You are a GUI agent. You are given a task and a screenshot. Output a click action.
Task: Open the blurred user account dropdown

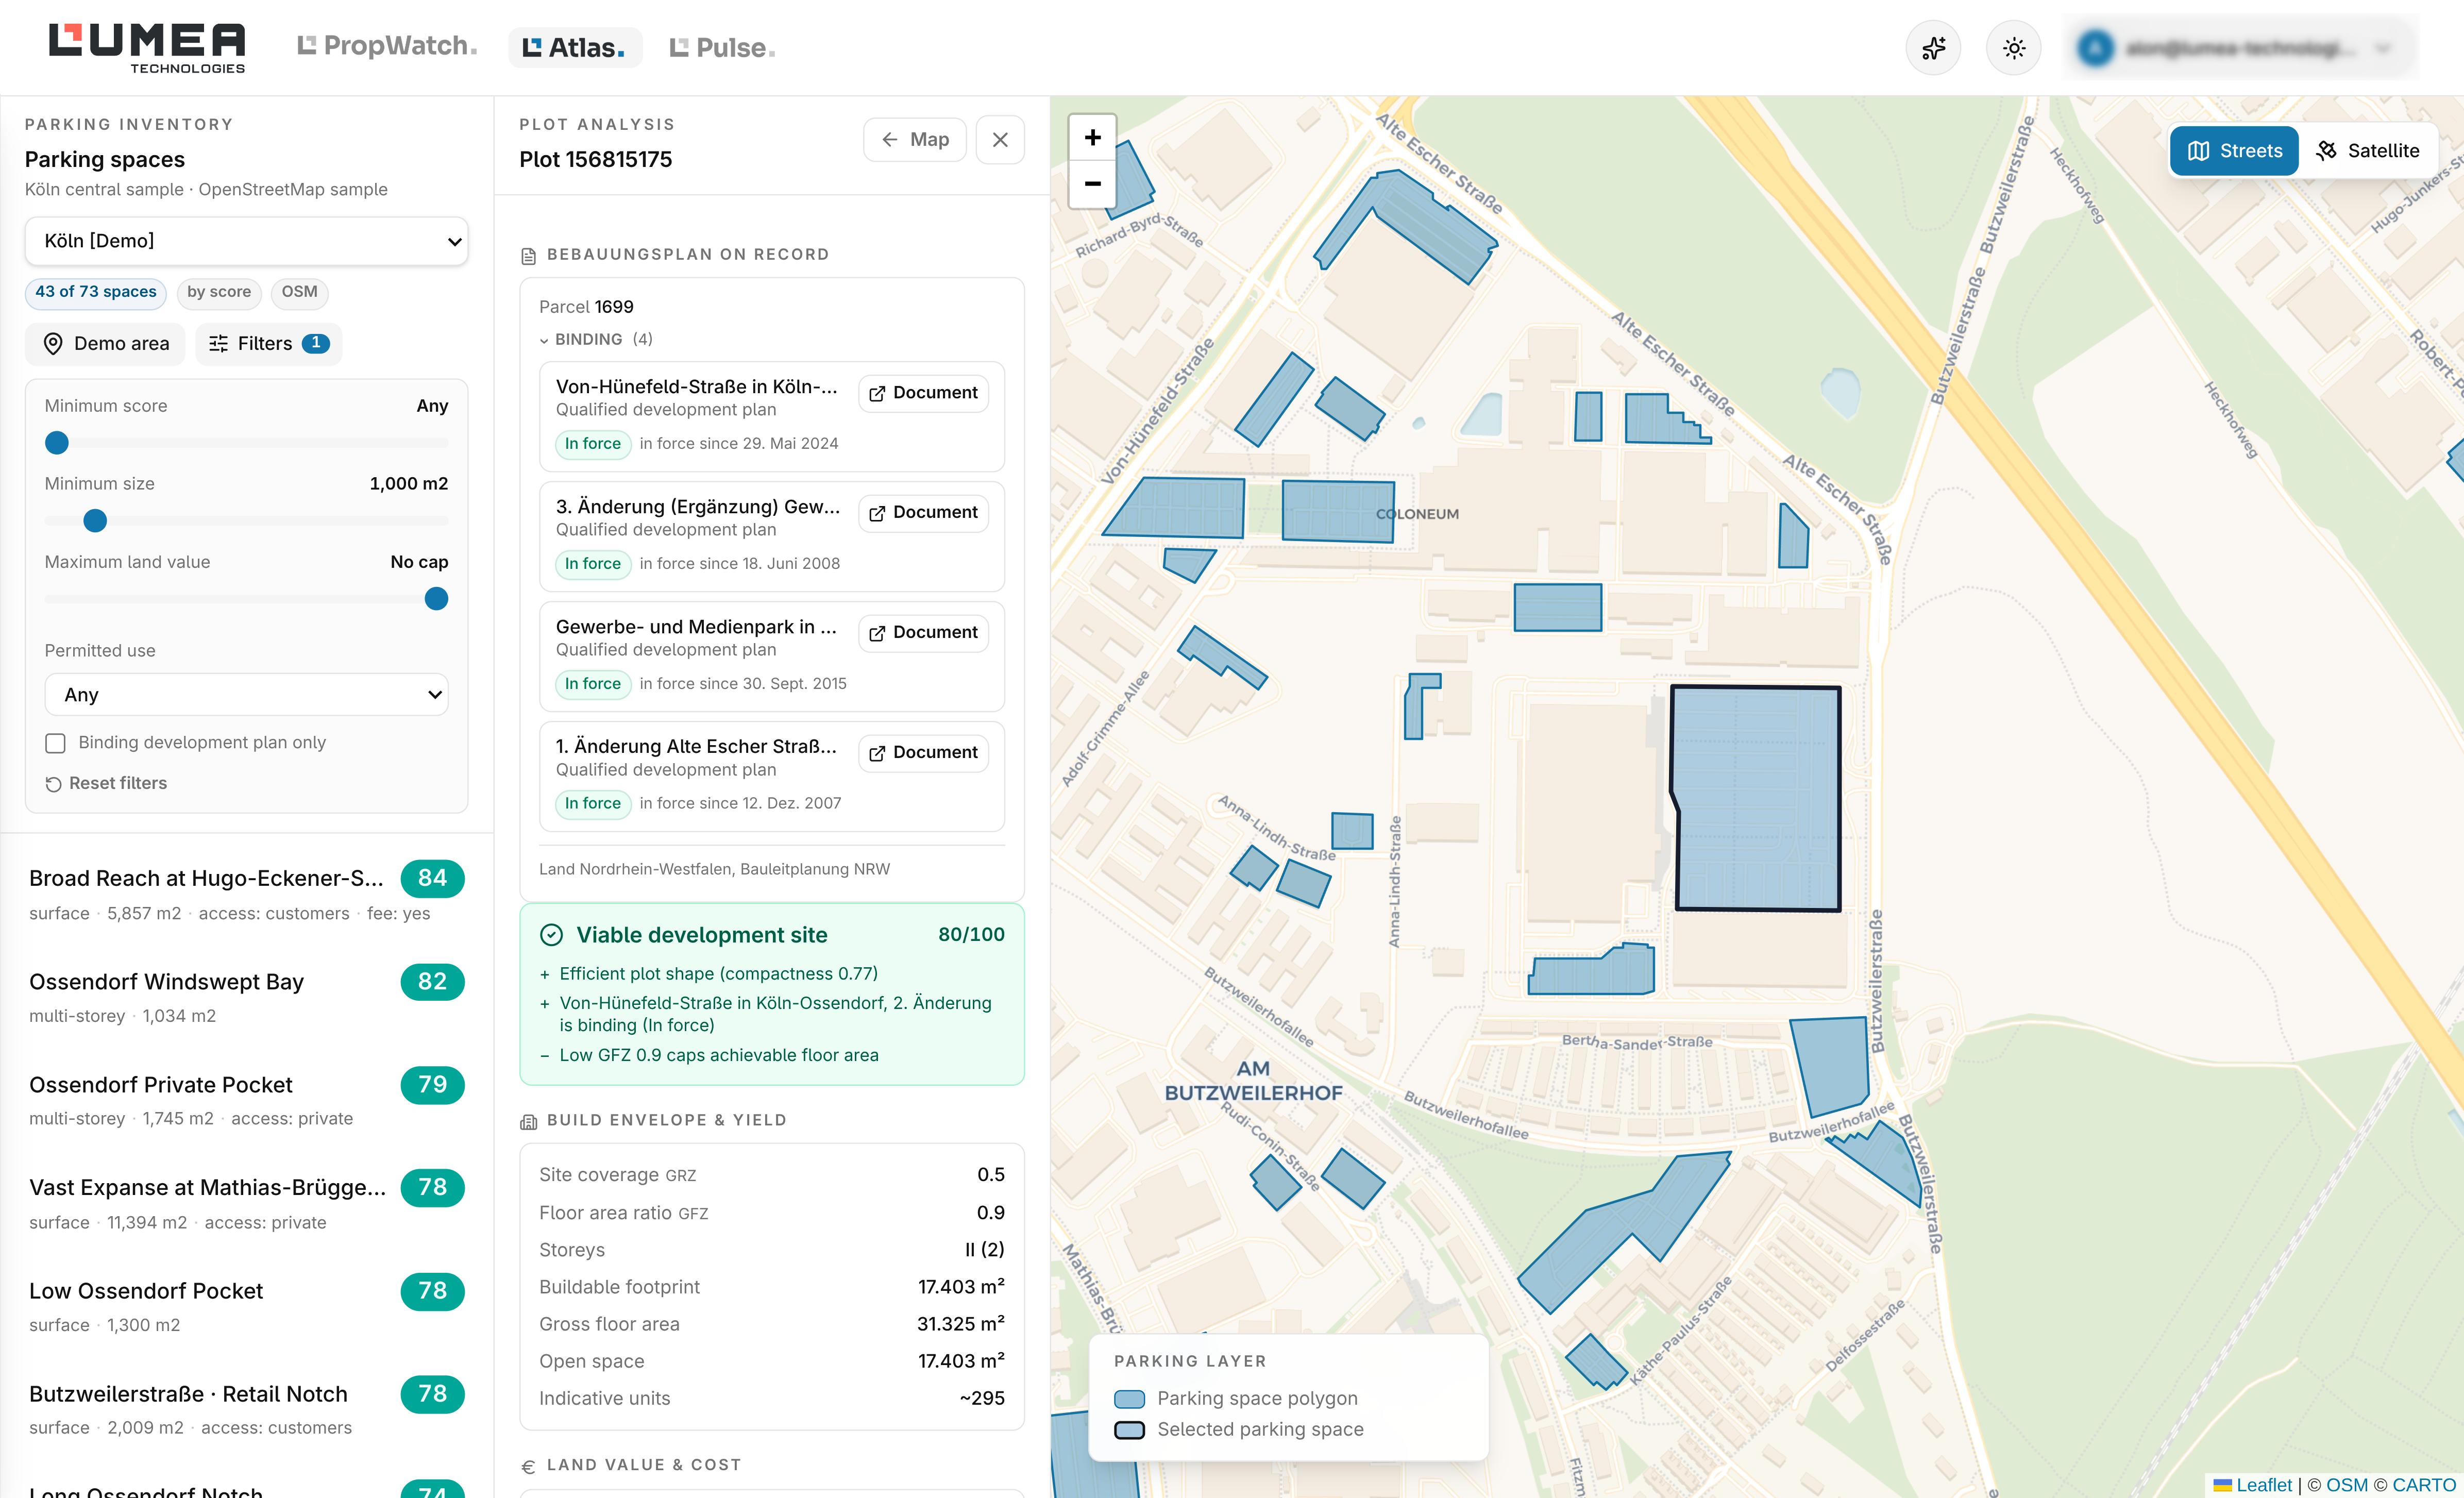click(x=2241, y=48)
